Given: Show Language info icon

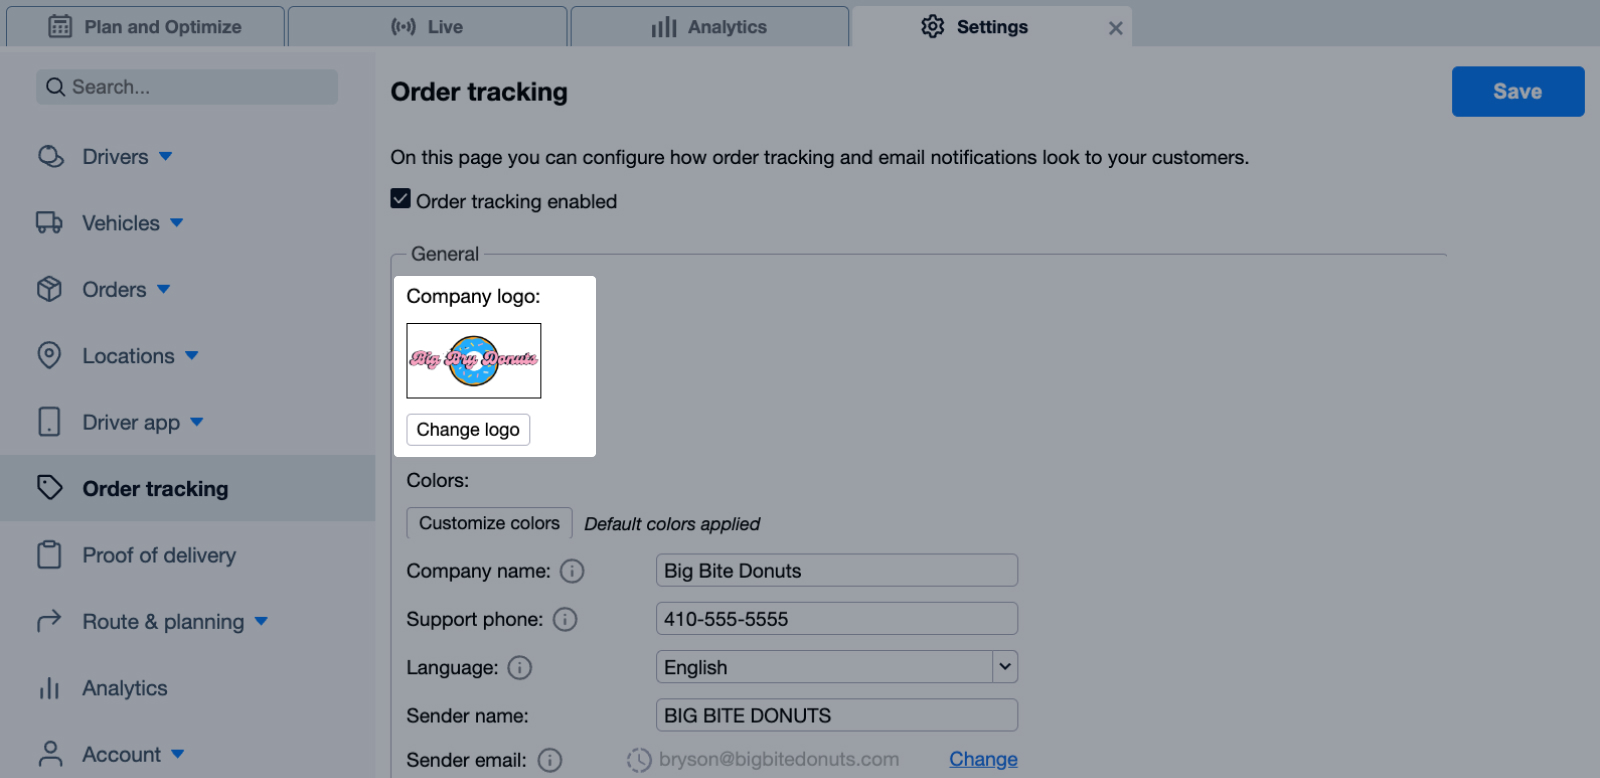Looking at the screenshot, I should pos(520,667).
